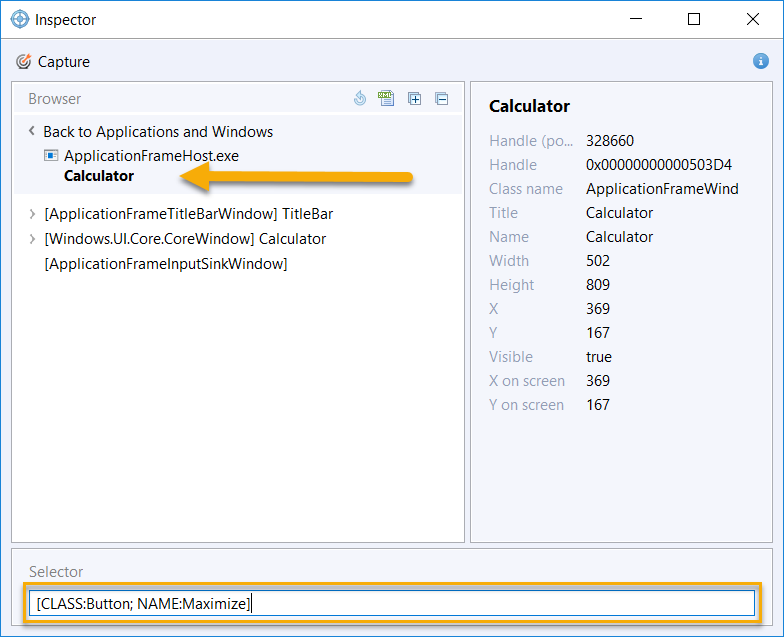
Task: Click the ApplicationFrameHost.exe window icon
Action: coord(51,156)
